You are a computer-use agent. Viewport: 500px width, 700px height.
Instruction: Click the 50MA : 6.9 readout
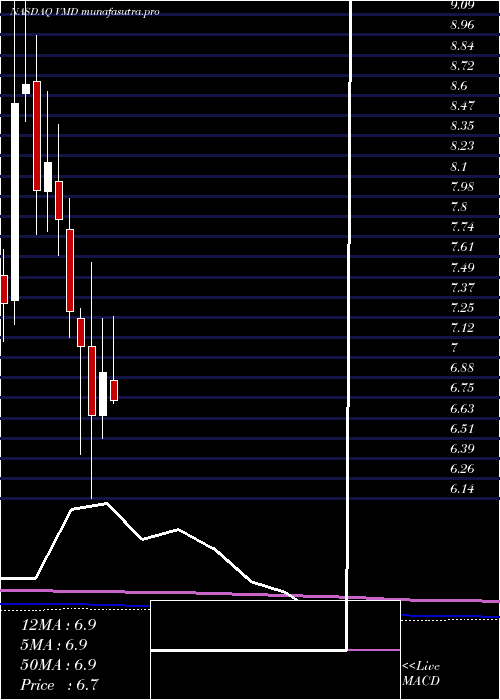(x=58, y=665)
